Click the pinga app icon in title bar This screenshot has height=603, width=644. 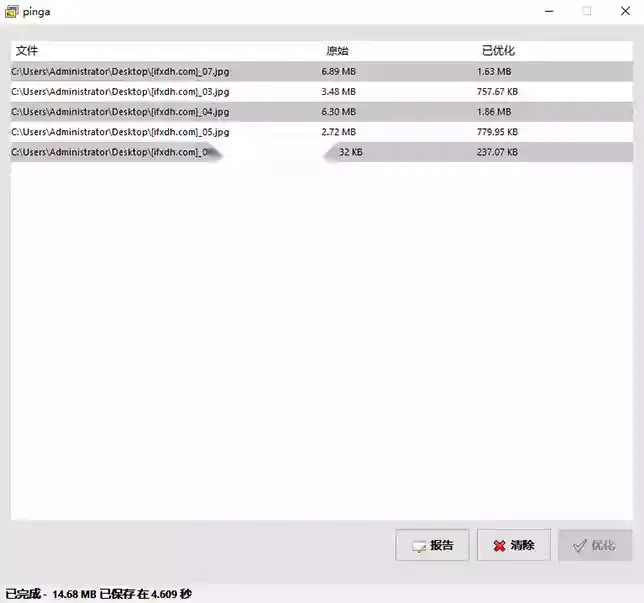(x=11, y=11)
